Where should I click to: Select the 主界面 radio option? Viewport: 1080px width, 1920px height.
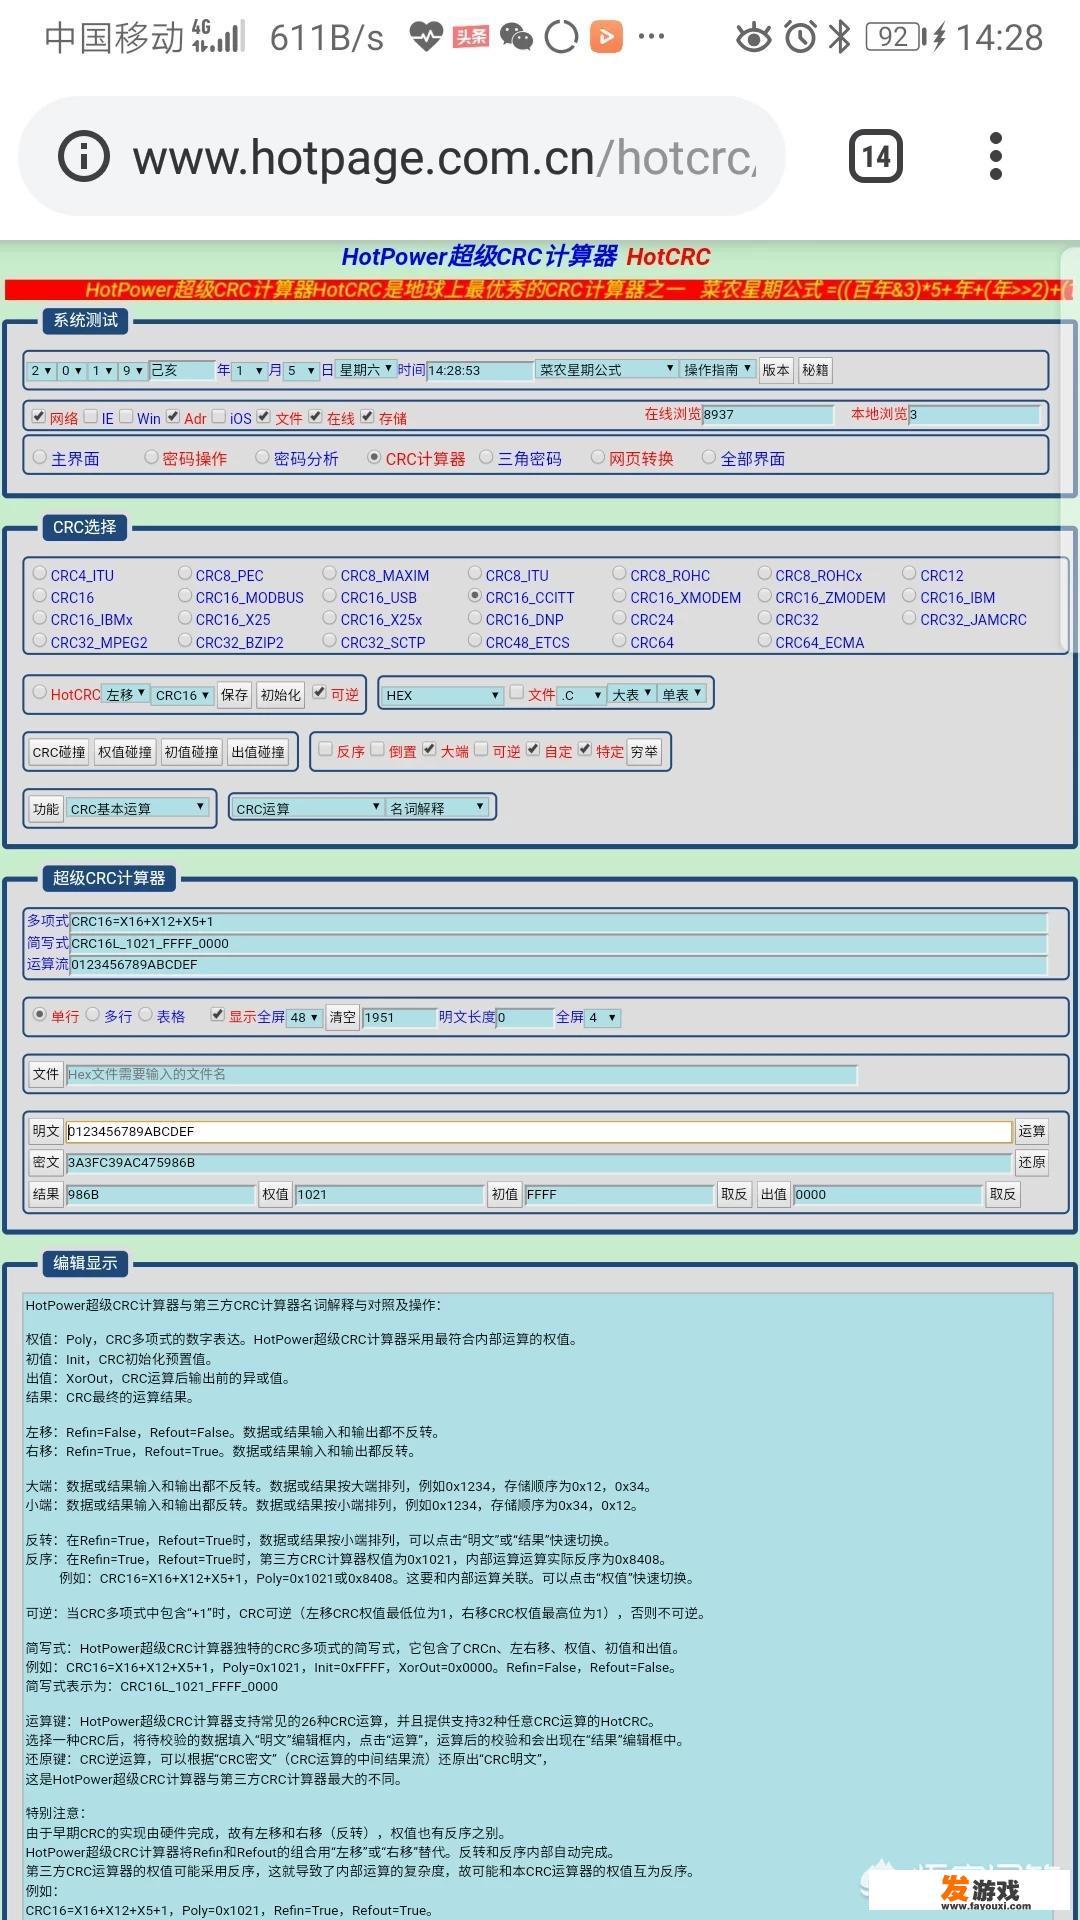tap(40, 457)
